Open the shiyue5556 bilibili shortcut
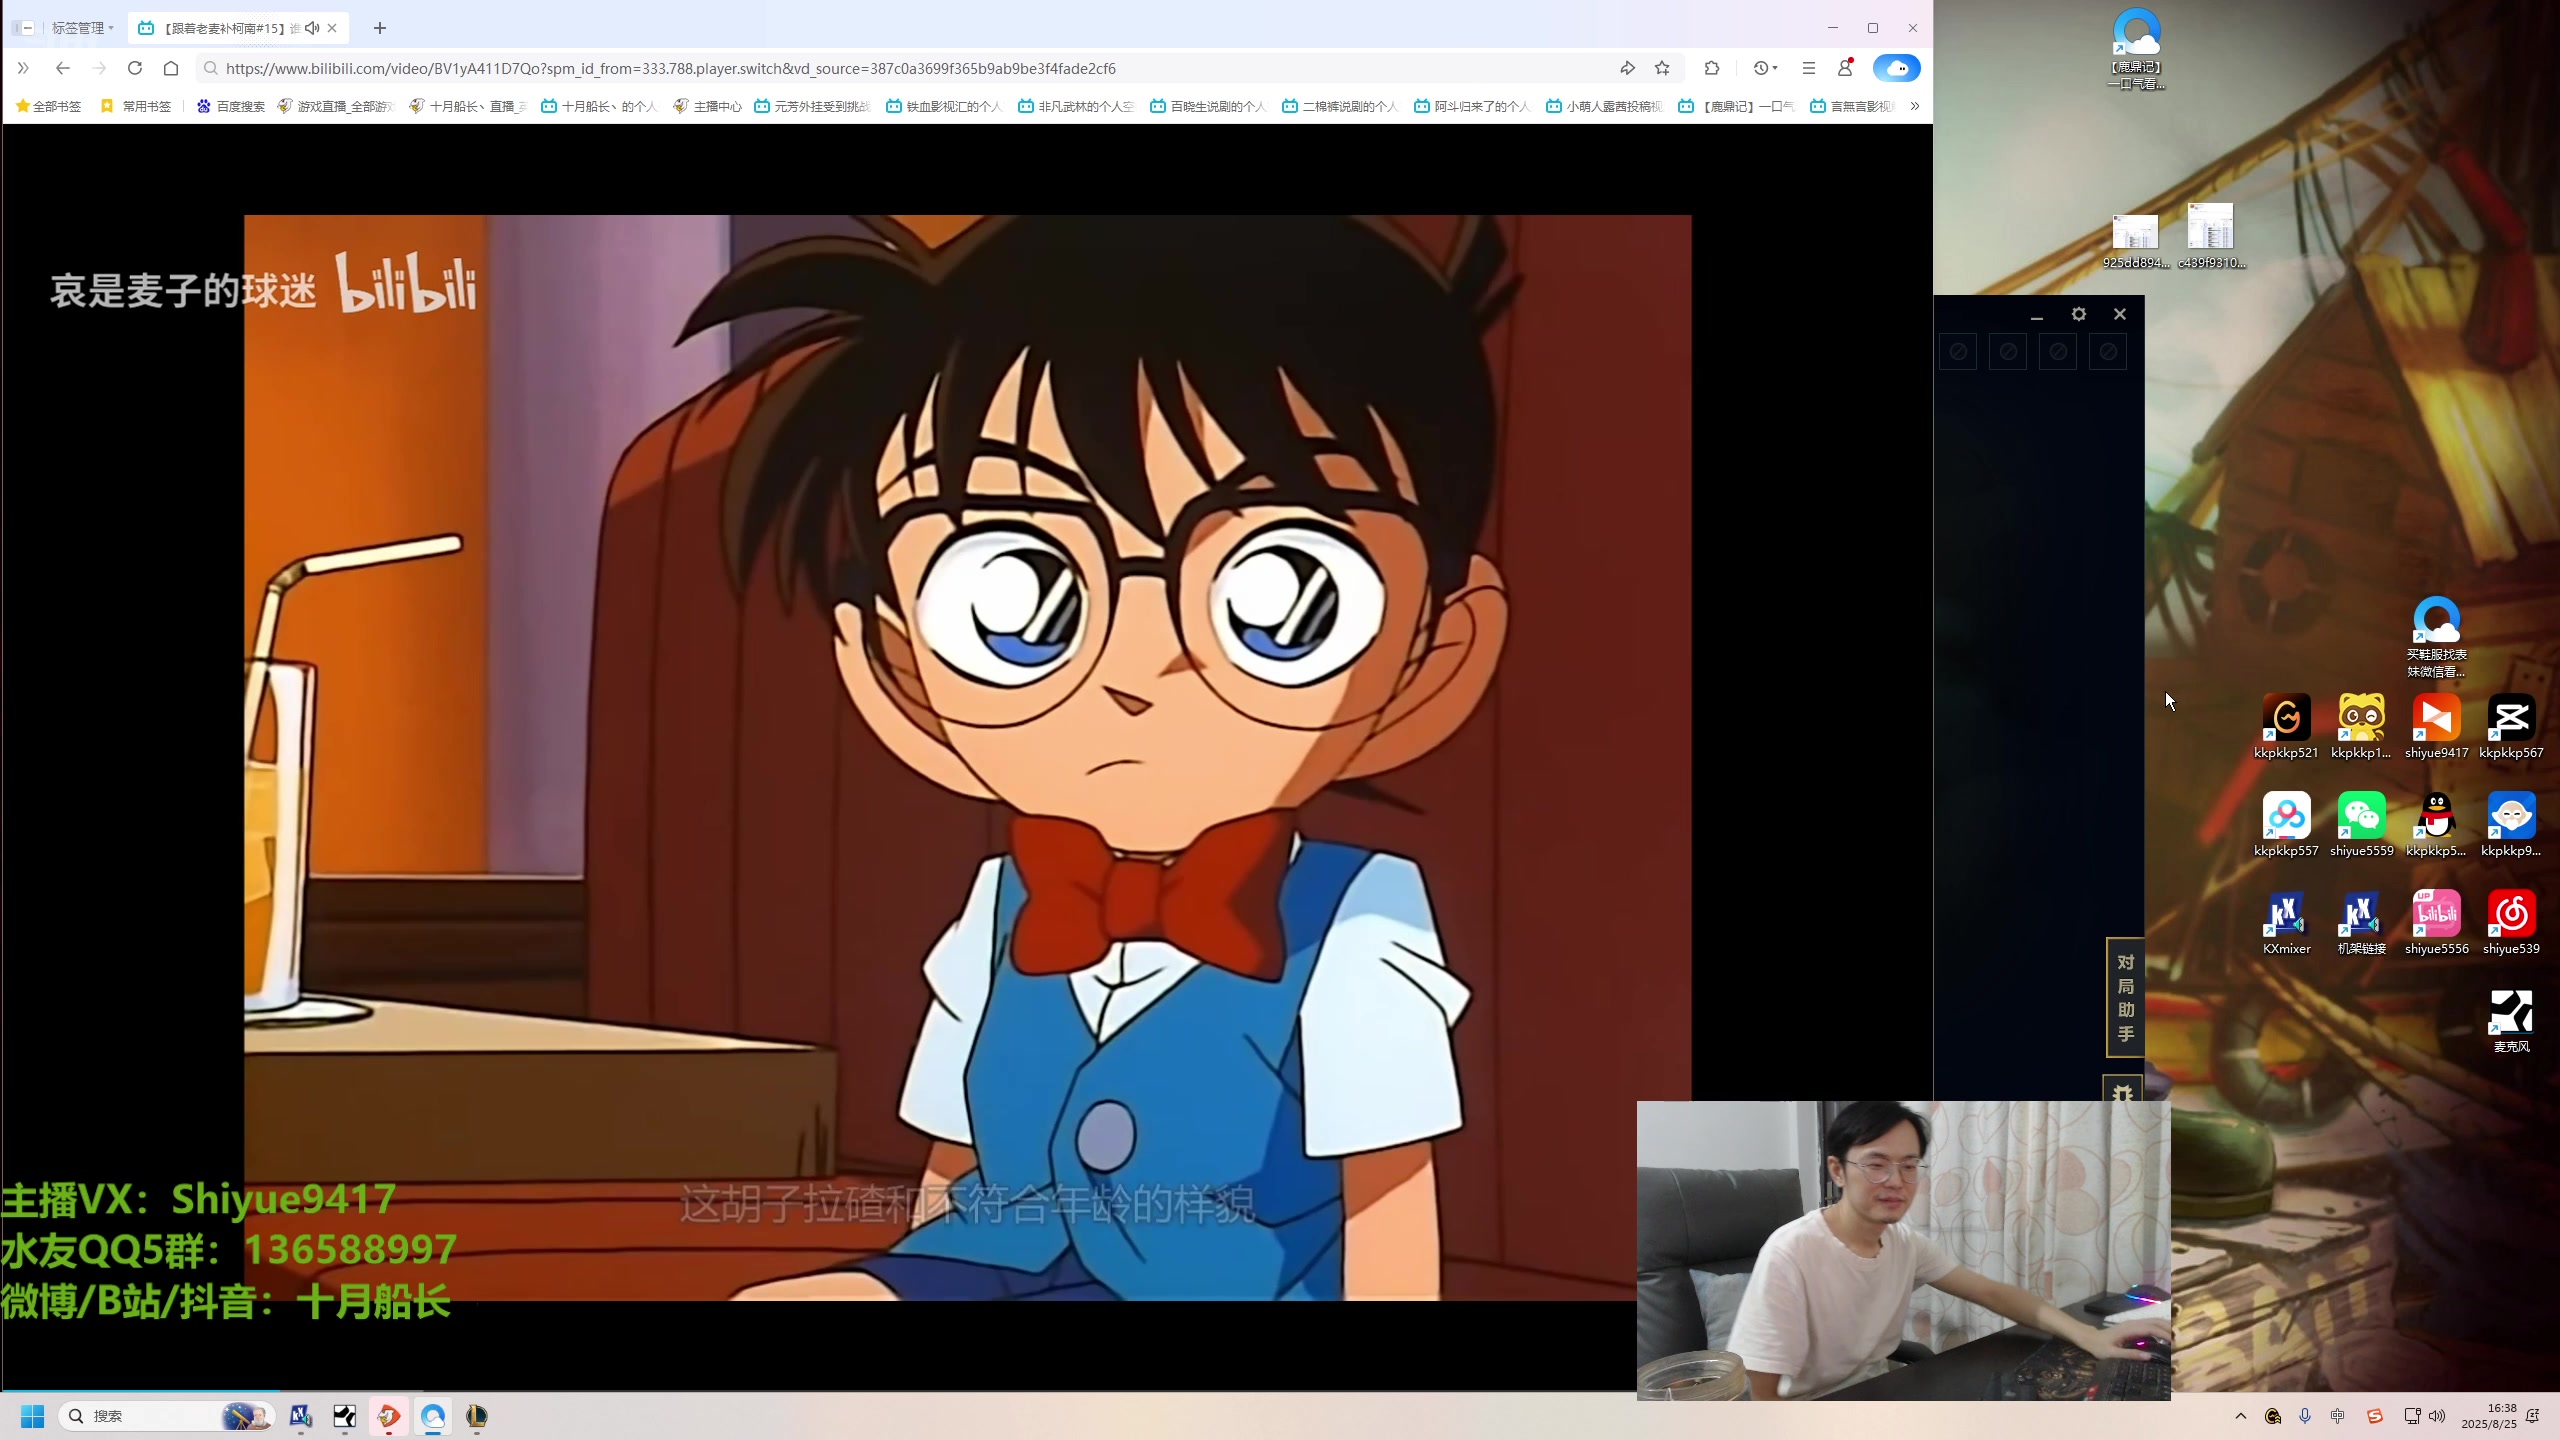Viewport: 2560px width, 1440px height. pyautogui.click(x=2436, y=922)
